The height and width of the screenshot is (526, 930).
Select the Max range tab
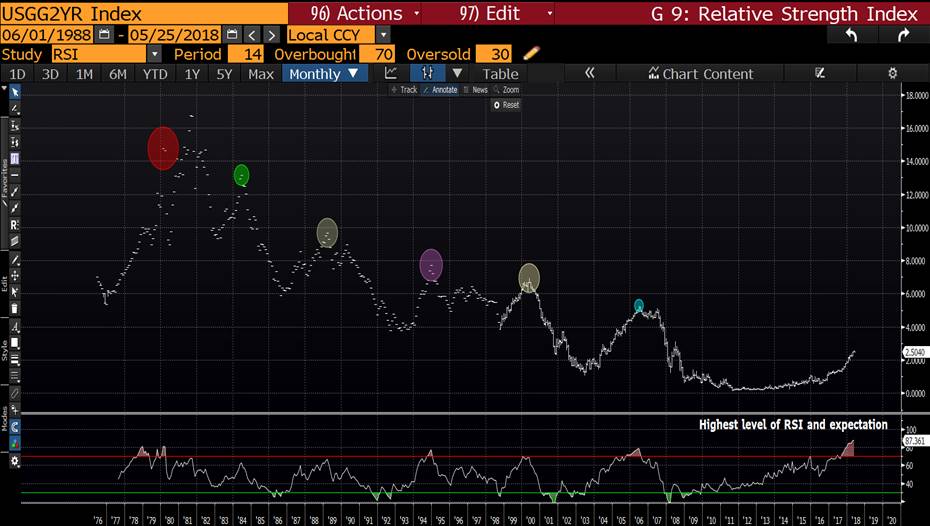point(261,74)
